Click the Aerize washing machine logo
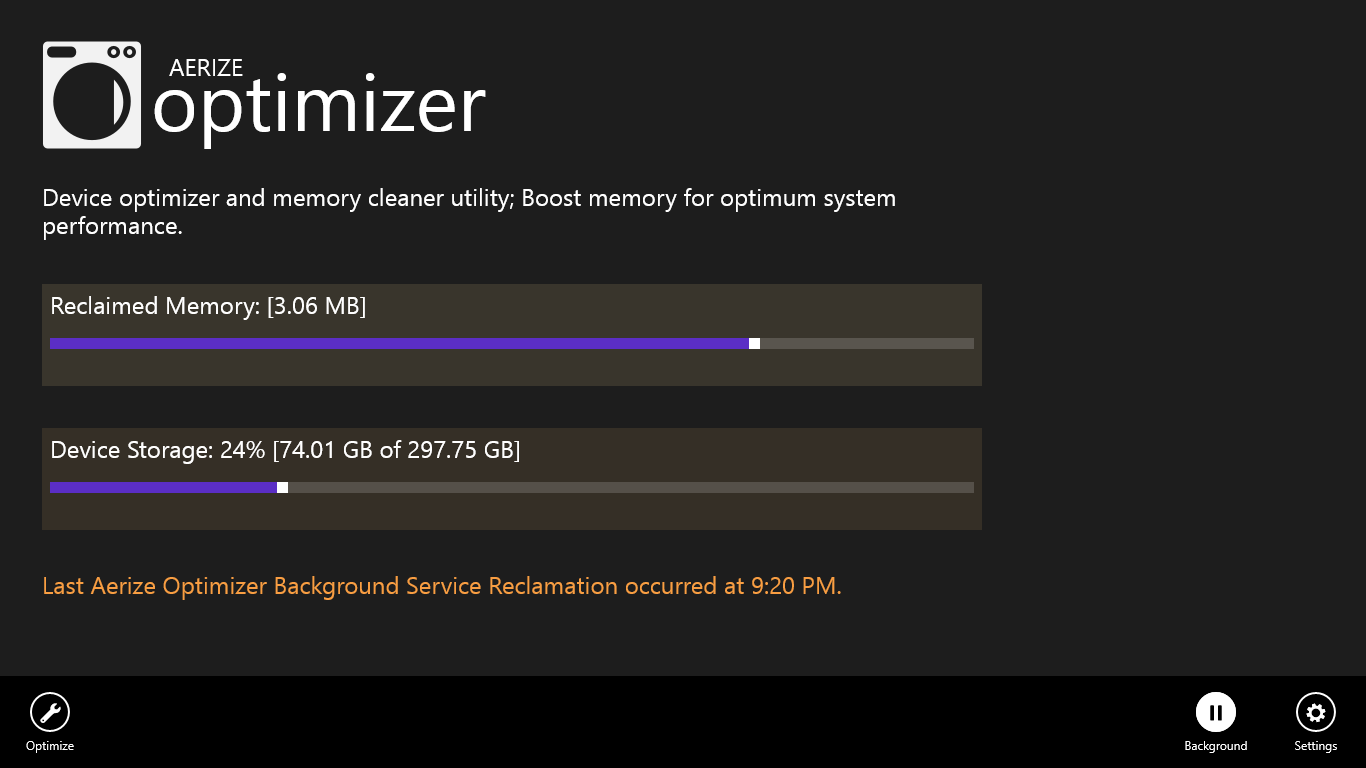The image size is (1366, 768). pyautogui.click(x=93, y=95)
